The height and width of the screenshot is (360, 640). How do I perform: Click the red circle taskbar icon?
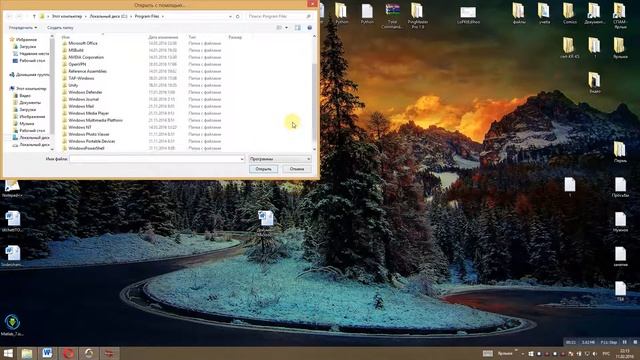68,353
